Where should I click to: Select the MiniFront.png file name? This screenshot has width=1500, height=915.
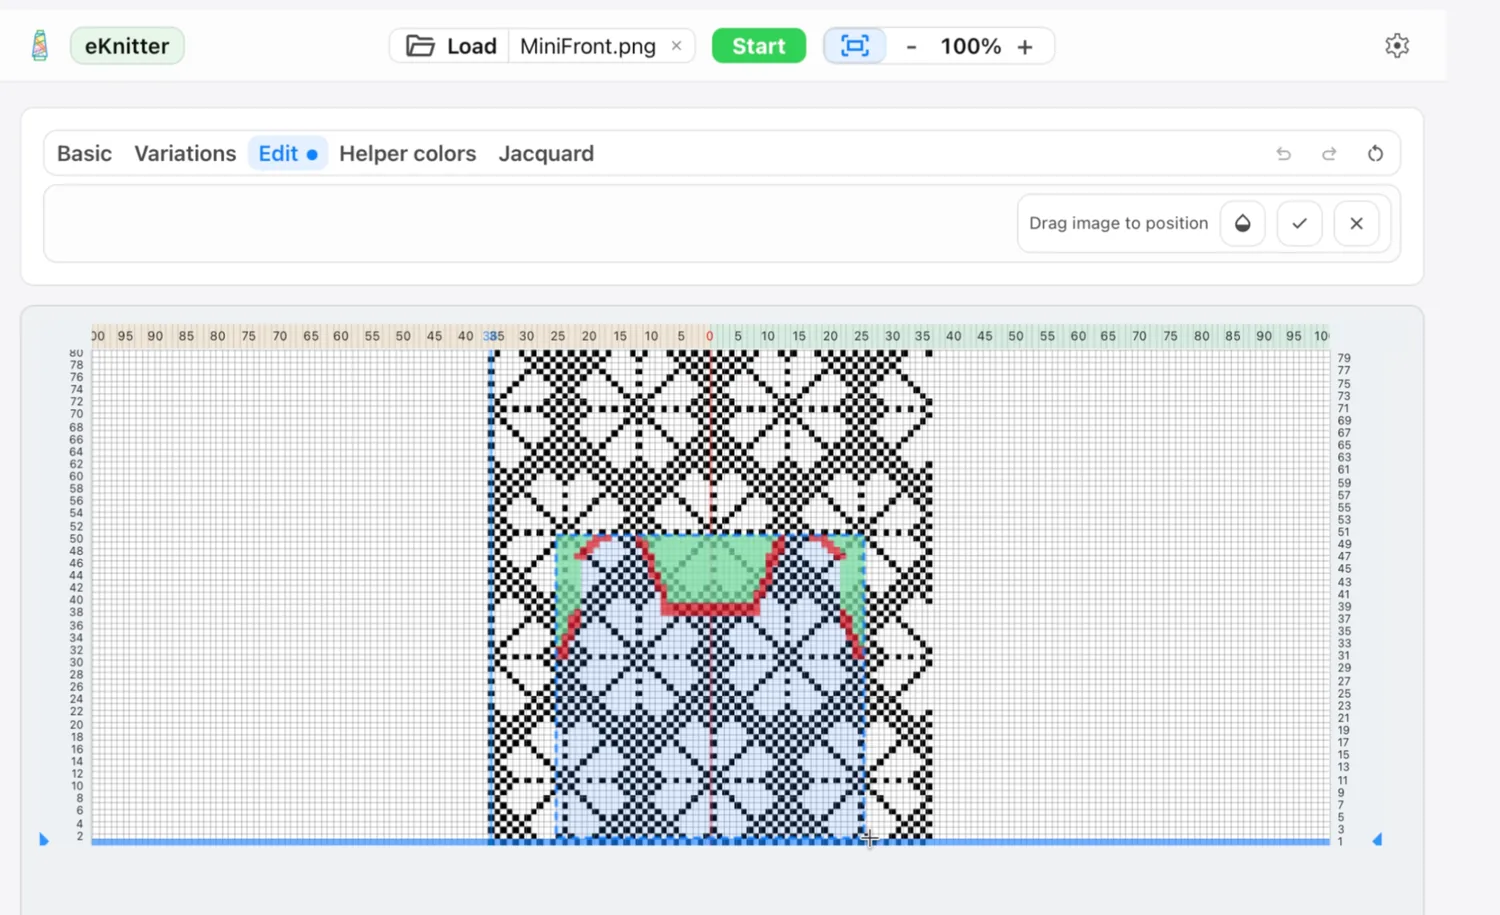coord(588,46)
